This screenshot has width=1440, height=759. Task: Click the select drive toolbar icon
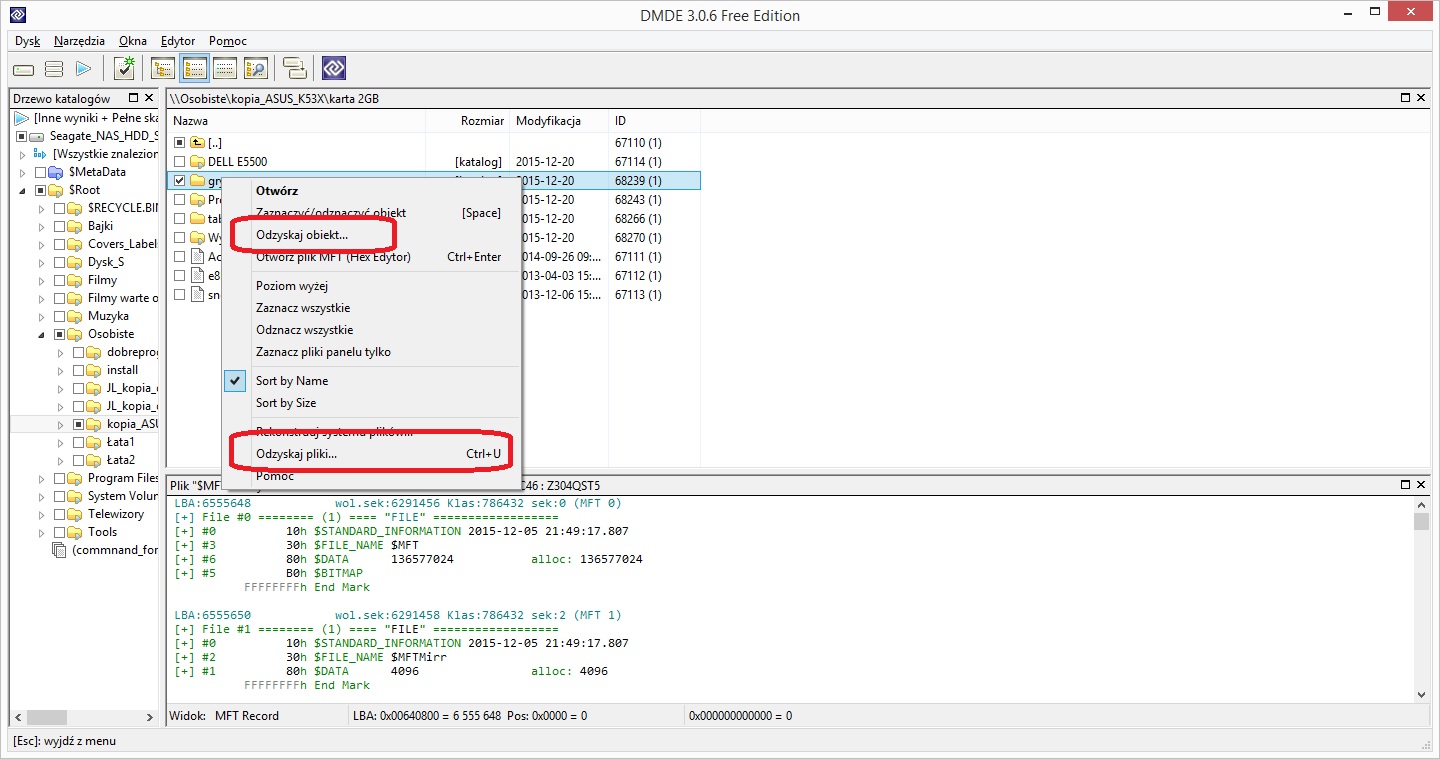click(x=24, y=69)
